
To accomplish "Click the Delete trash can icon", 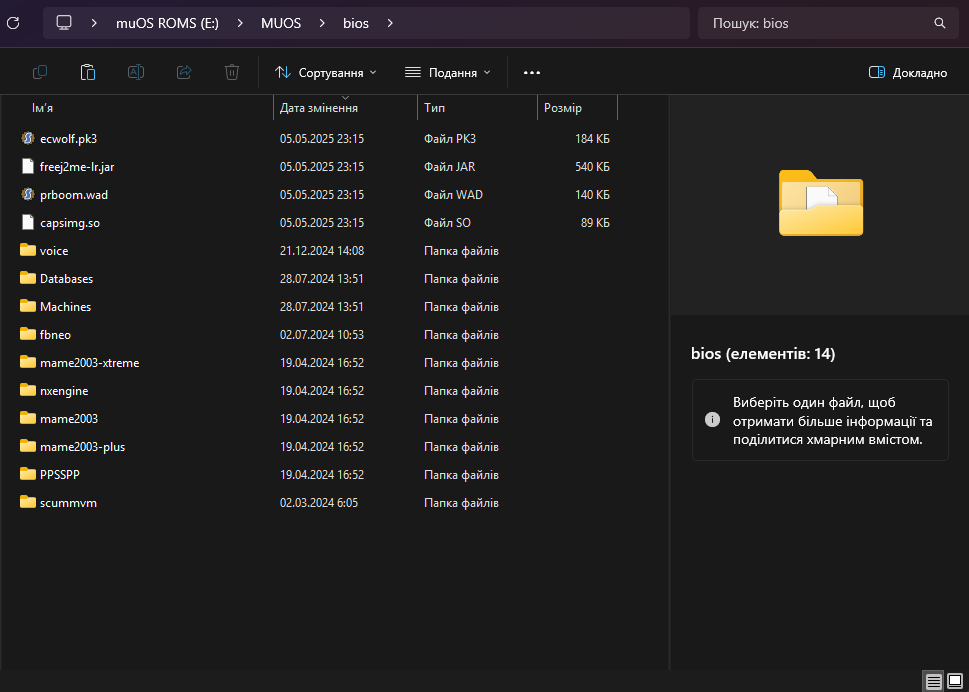I will (232, 72).
